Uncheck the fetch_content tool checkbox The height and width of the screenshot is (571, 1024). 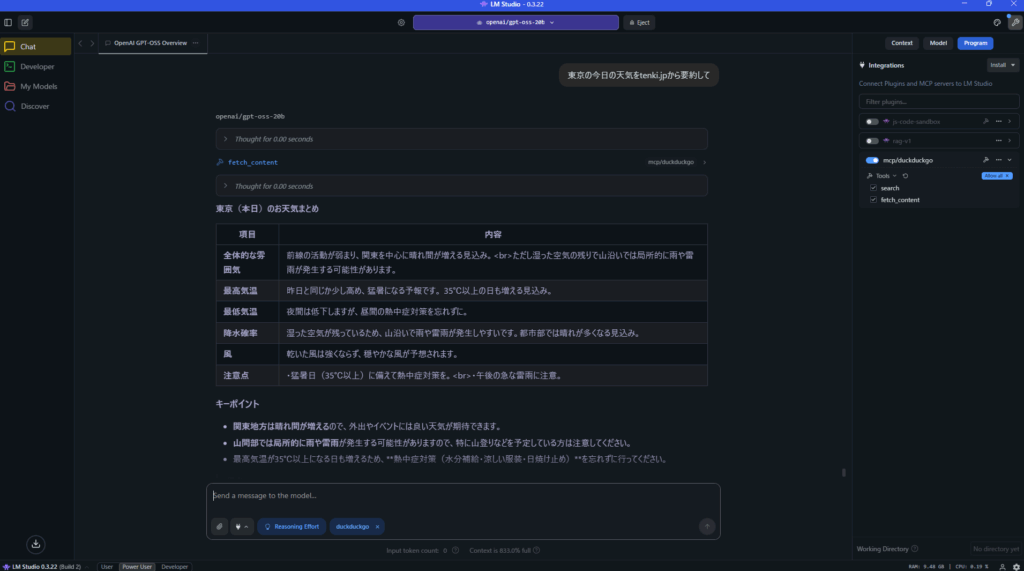tap(873, 200)
